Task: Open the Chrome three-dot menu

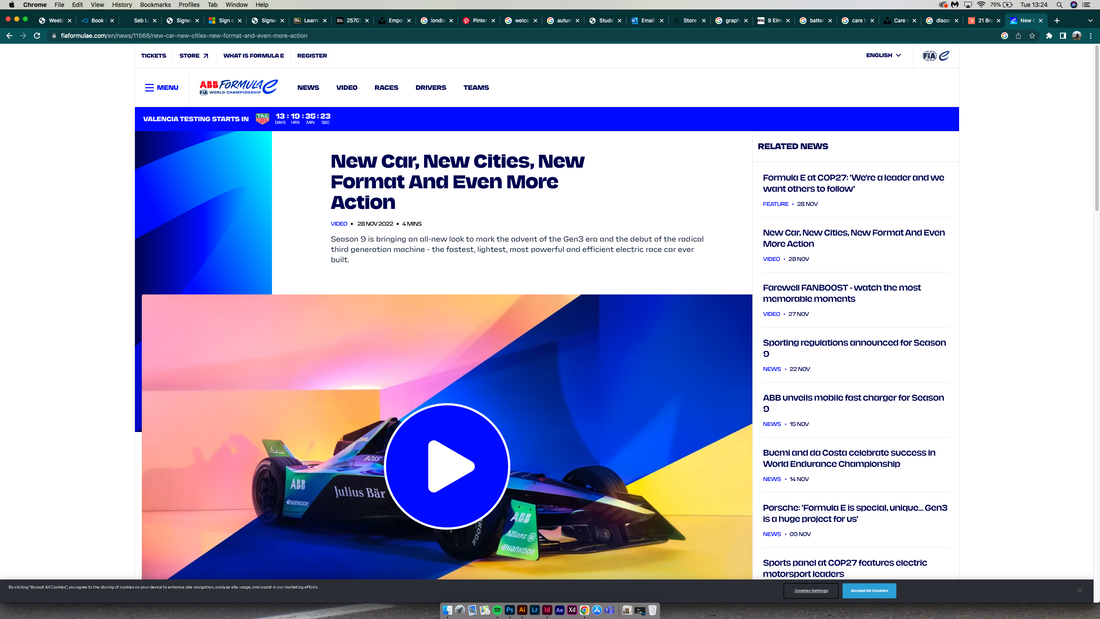Action: click(x=1090, y=36)
